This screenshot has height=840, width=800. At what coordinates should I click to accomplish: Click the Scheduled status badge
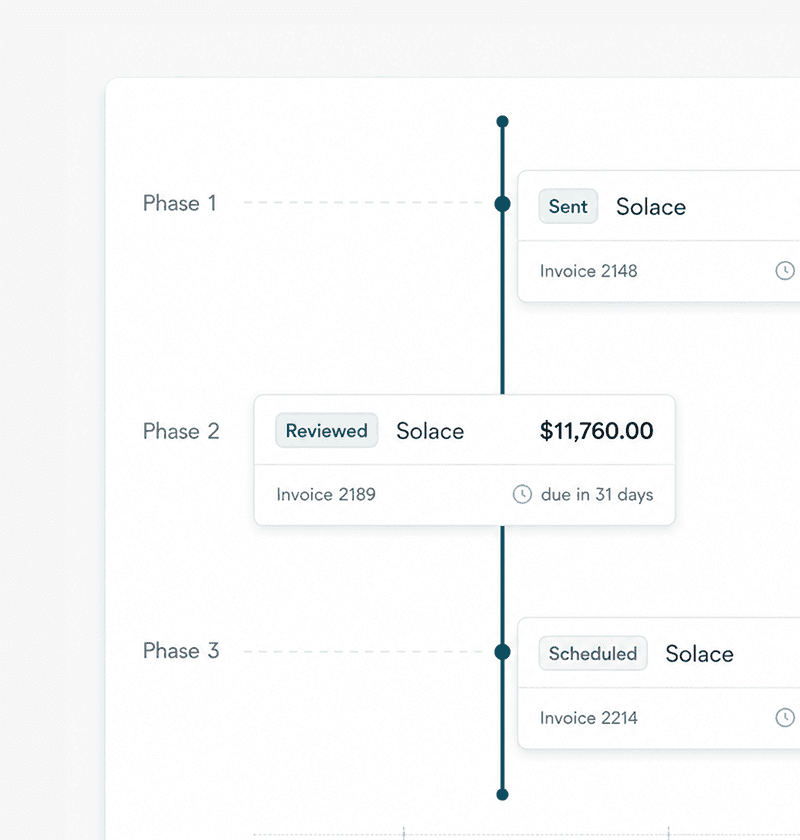pos(593,653)
